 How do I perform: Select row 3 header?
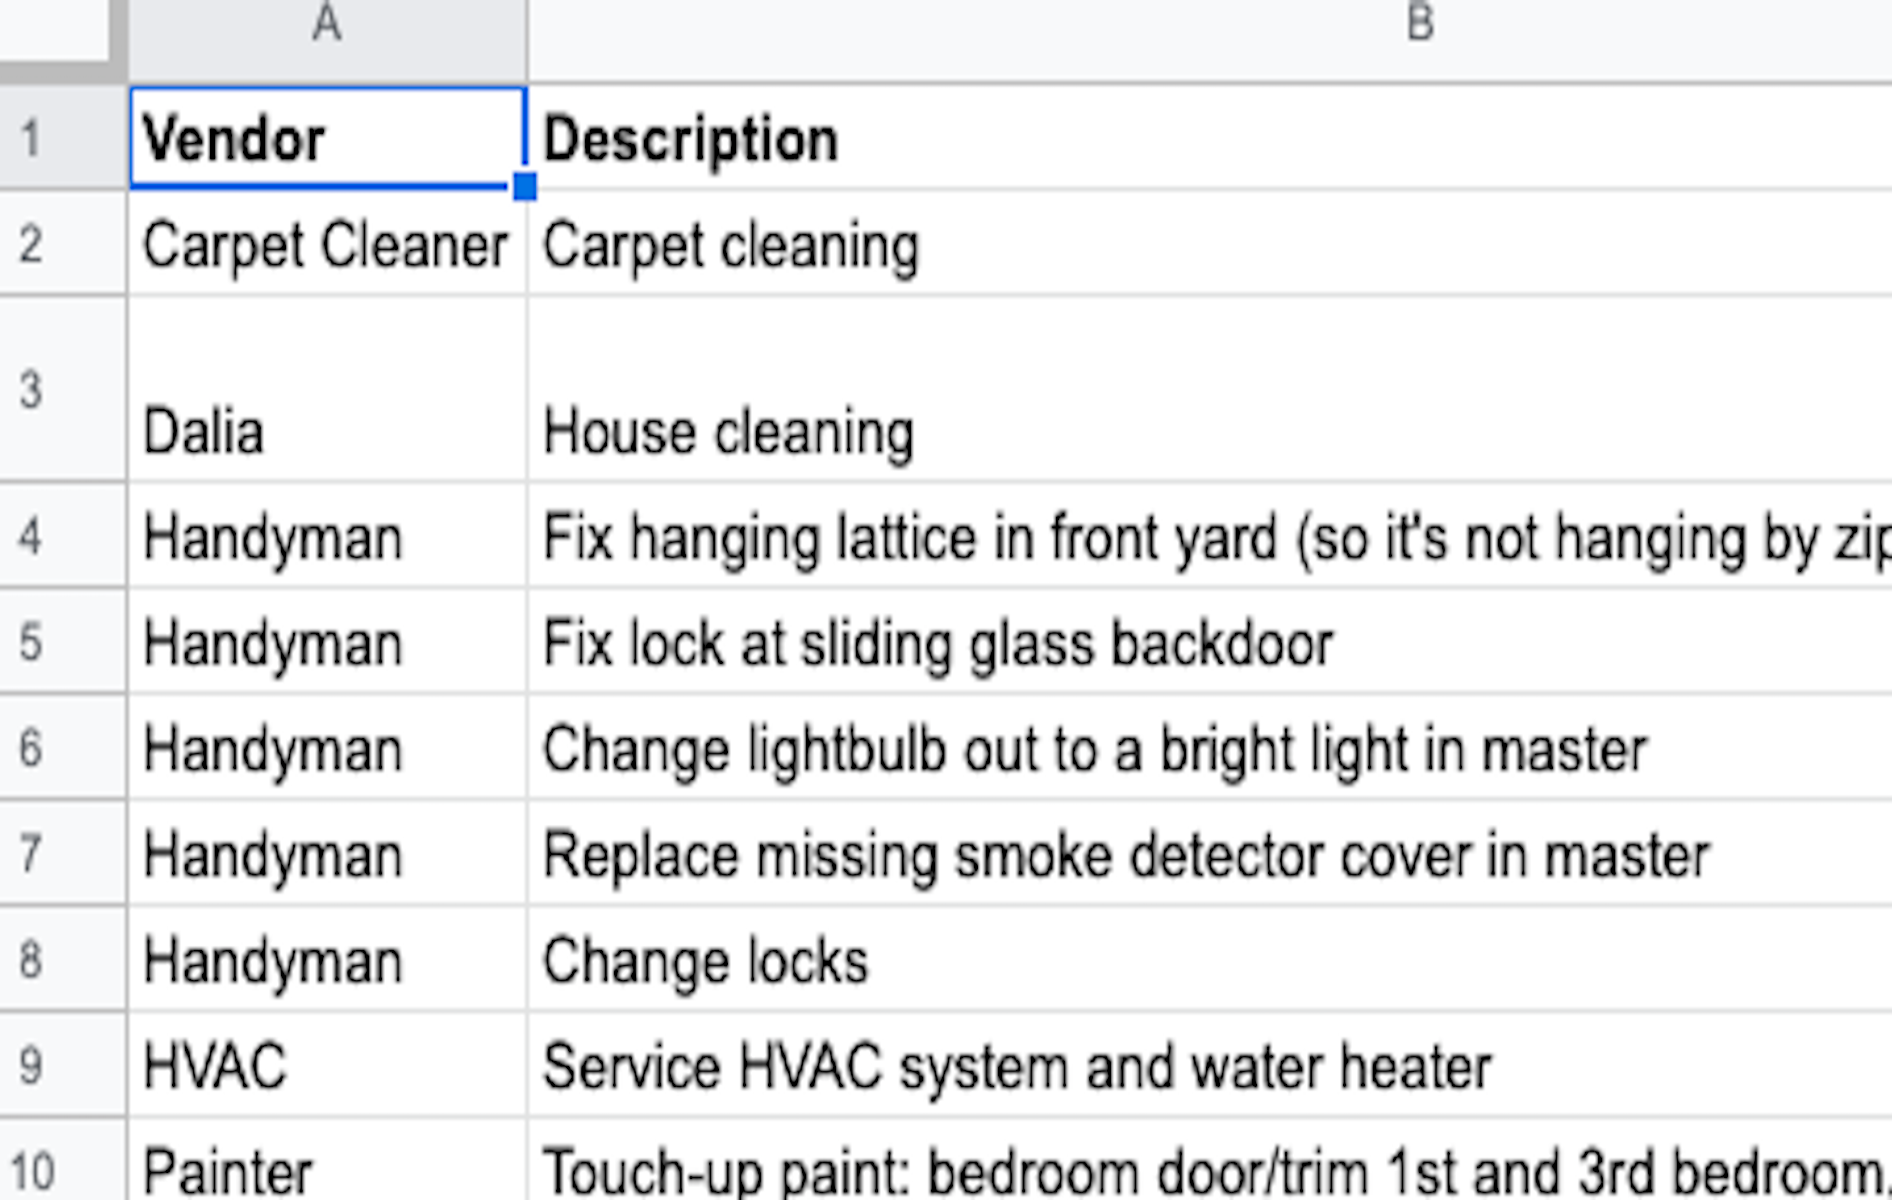(x=62, y=388)
